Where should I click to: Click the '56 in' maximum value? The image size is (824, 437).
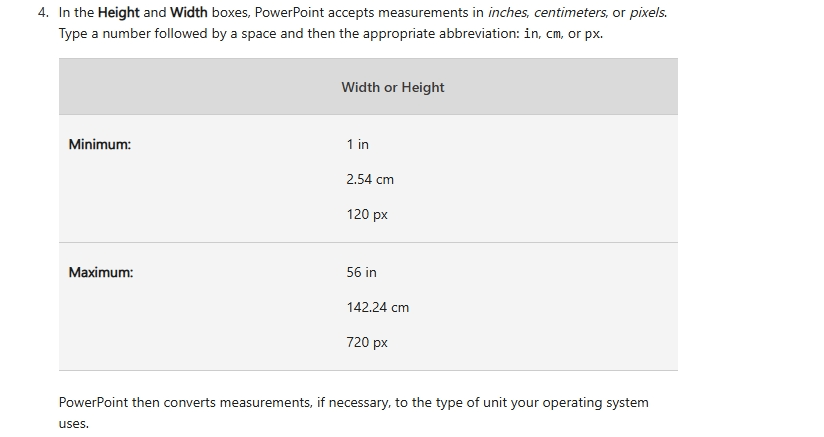(362, 273)
